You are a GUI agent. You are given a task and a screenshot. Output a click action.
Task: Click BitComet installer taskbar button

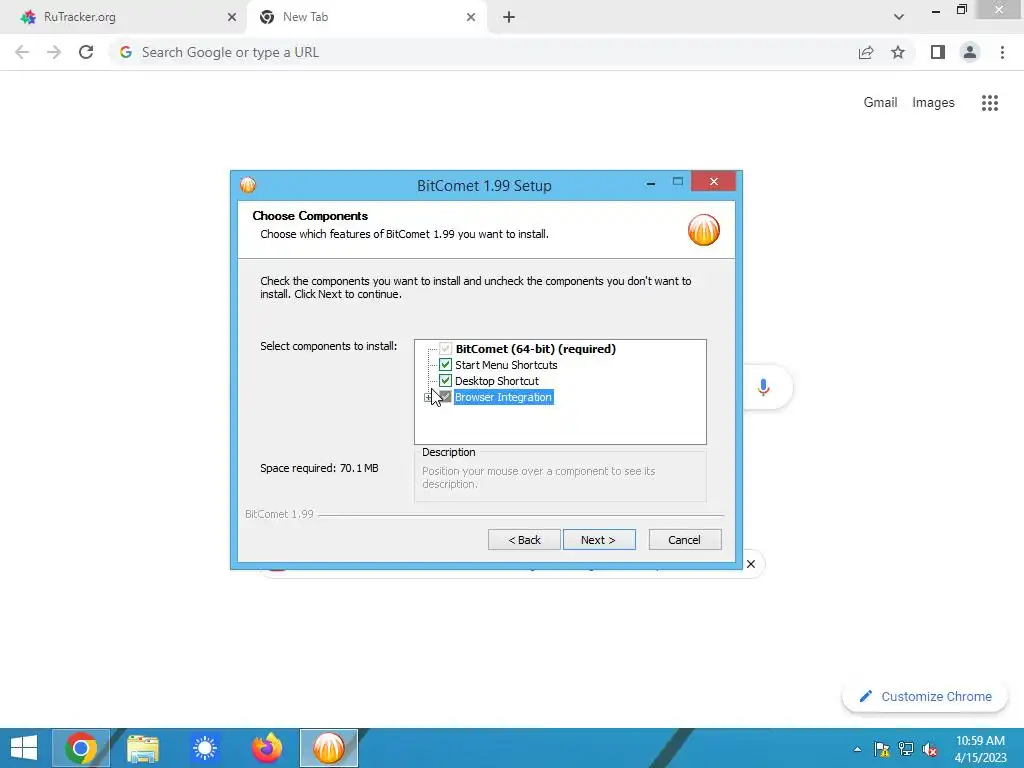pos(328,748)
